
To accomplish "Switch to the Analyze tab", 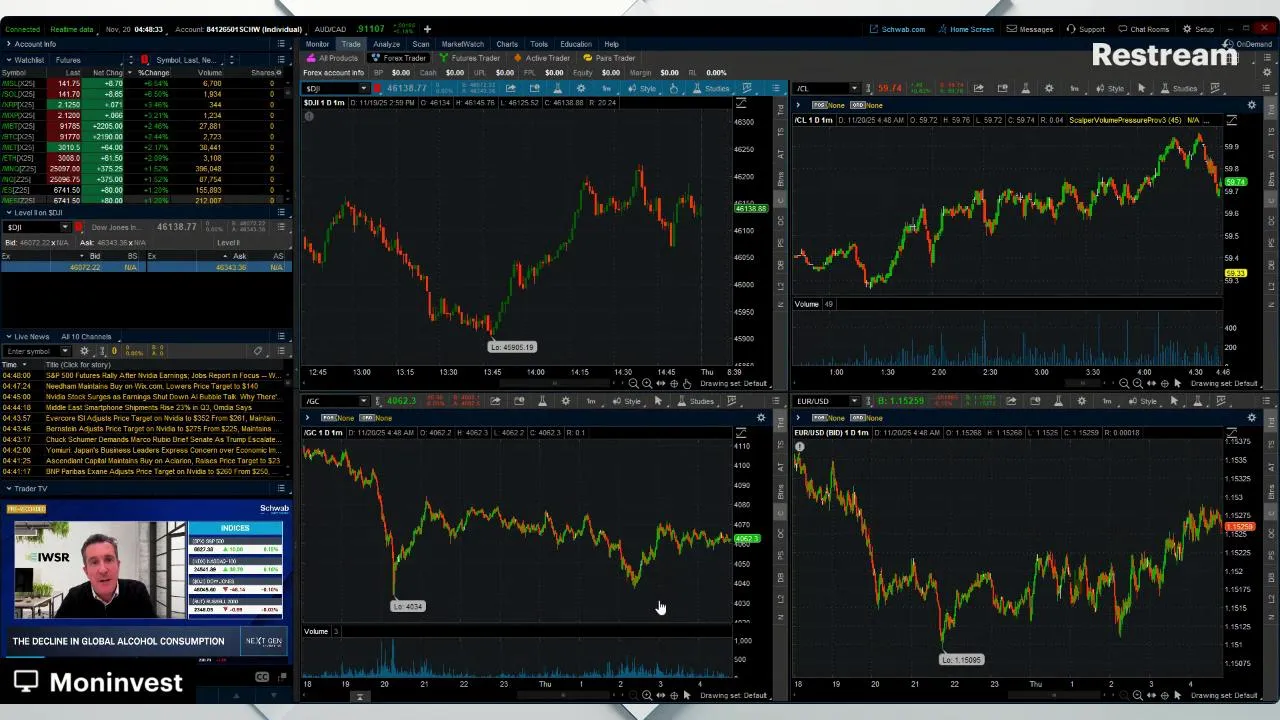I will click(386, 44).
